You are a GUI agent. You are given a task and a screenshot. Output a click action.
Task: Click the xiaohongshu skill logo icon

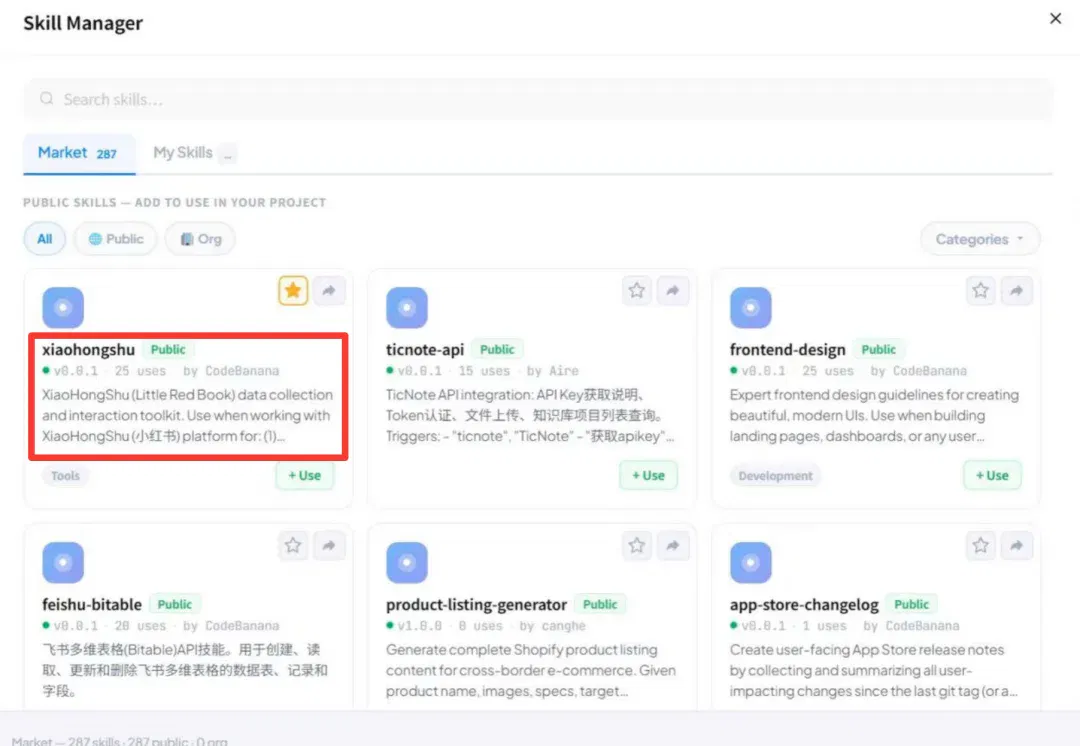(63, 307)
